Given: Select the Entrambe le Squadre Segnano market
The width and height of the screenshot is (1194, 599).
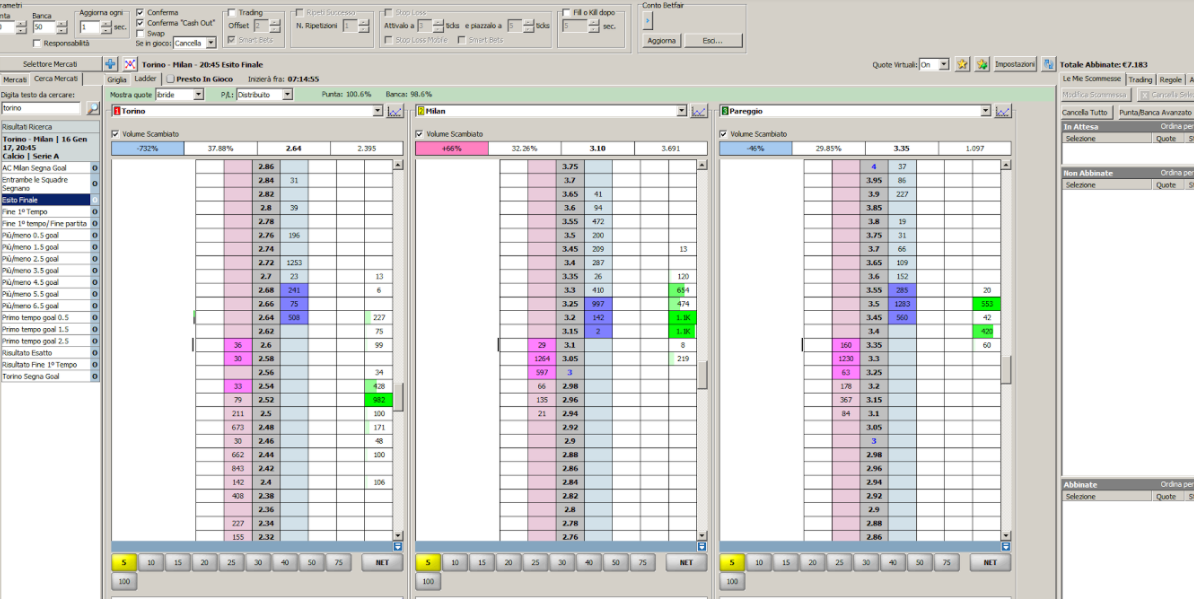Looking at the screenshot, I should tap(46, 183).
